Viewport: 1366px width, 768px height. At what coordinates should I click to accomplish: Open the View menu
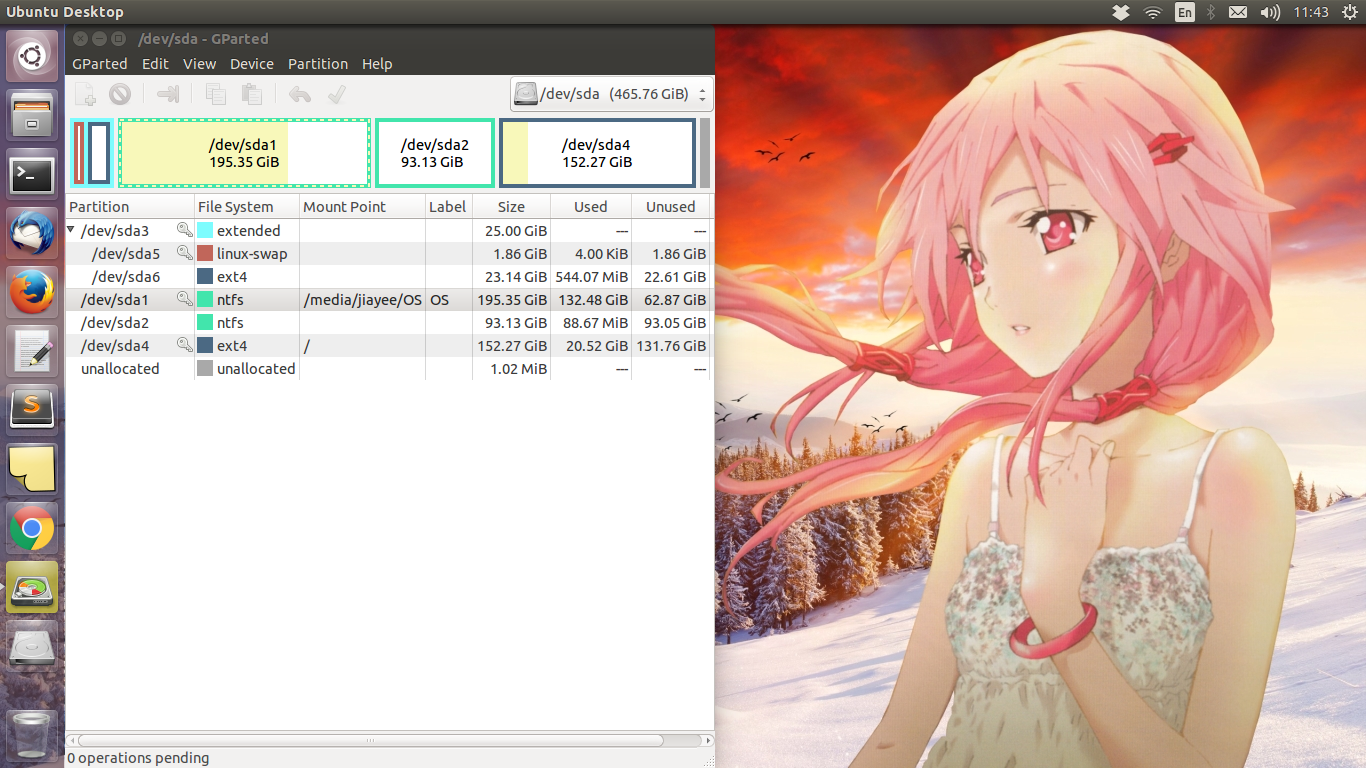coord(199,63)
